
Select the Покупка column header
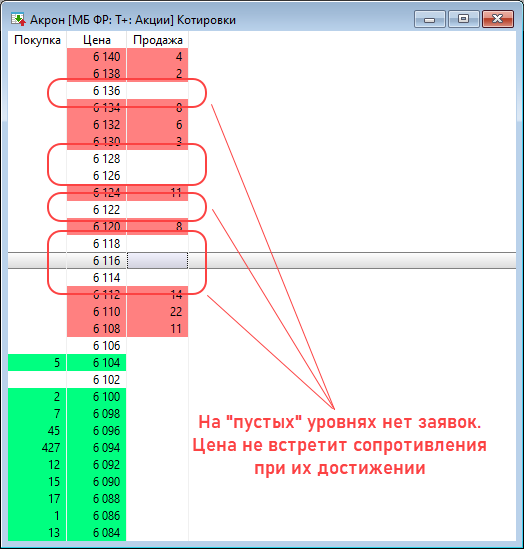pyautogui.click(x=37, y=40)
